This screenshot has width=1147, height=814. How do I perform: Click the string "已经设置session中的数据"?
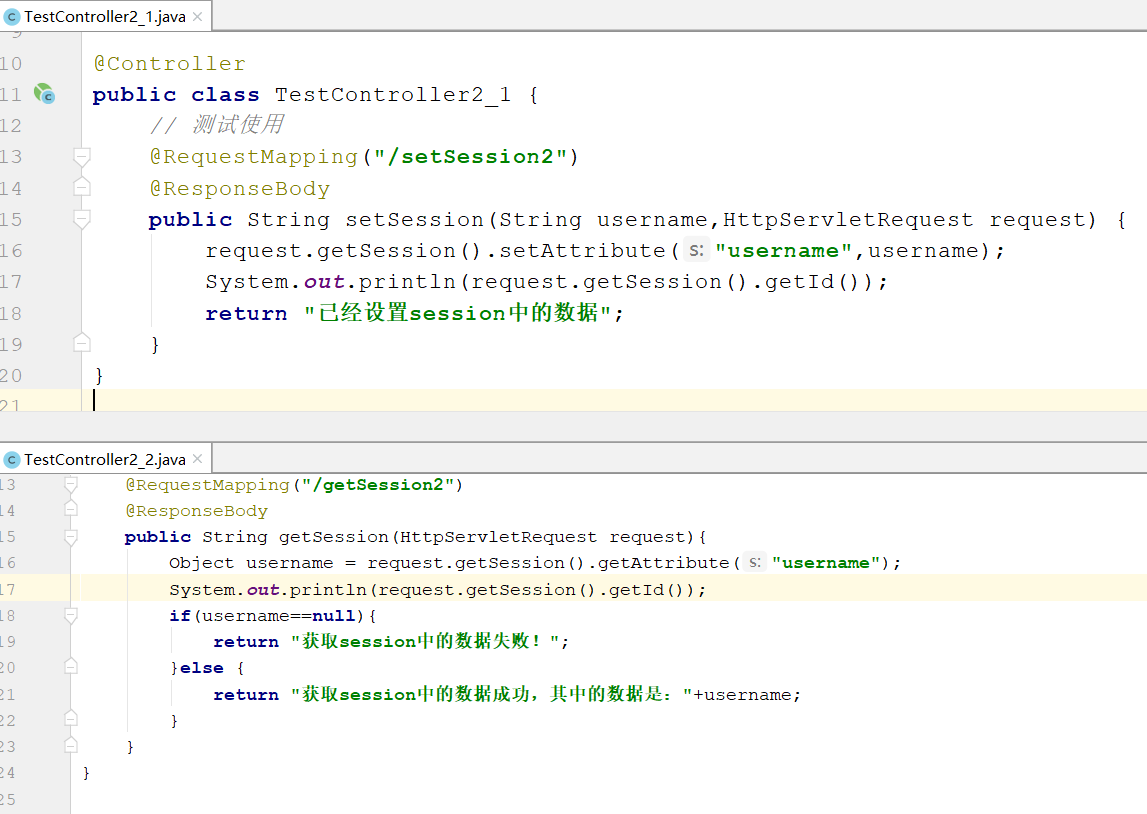[458, 313]
